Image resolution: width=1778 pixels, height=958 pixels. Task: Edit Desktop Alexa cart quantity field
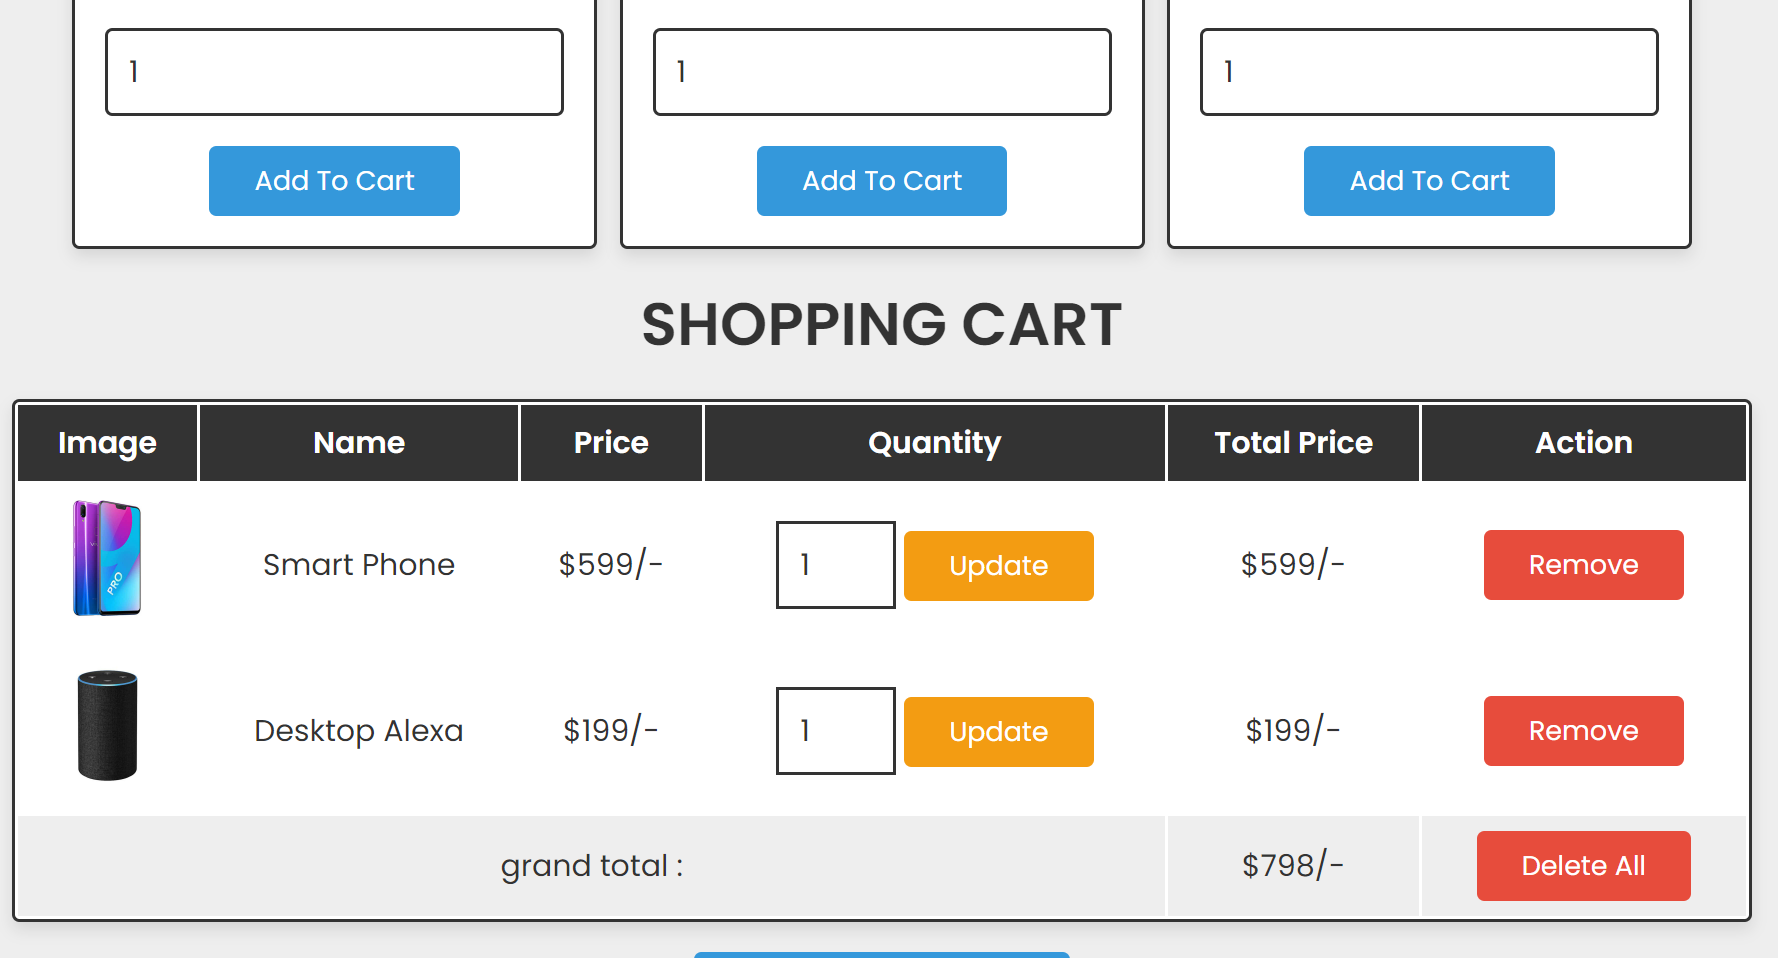(835, 731)
